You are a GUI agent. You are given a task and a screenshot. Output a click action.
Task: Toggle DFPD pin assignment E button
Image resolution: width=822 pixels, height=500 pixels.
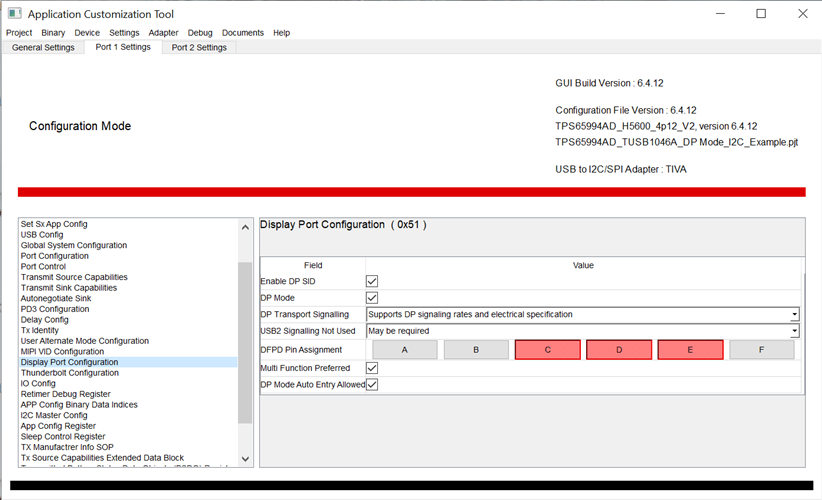point(690,350)
